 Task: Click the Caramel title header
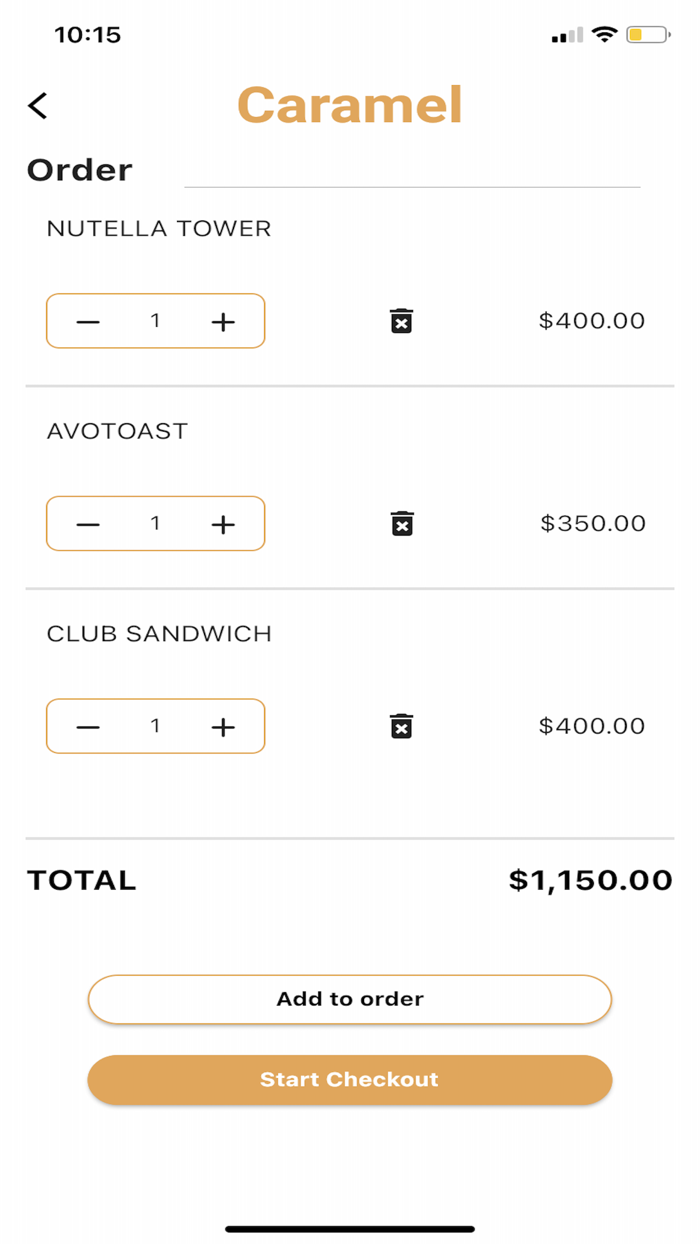[349, 105]
